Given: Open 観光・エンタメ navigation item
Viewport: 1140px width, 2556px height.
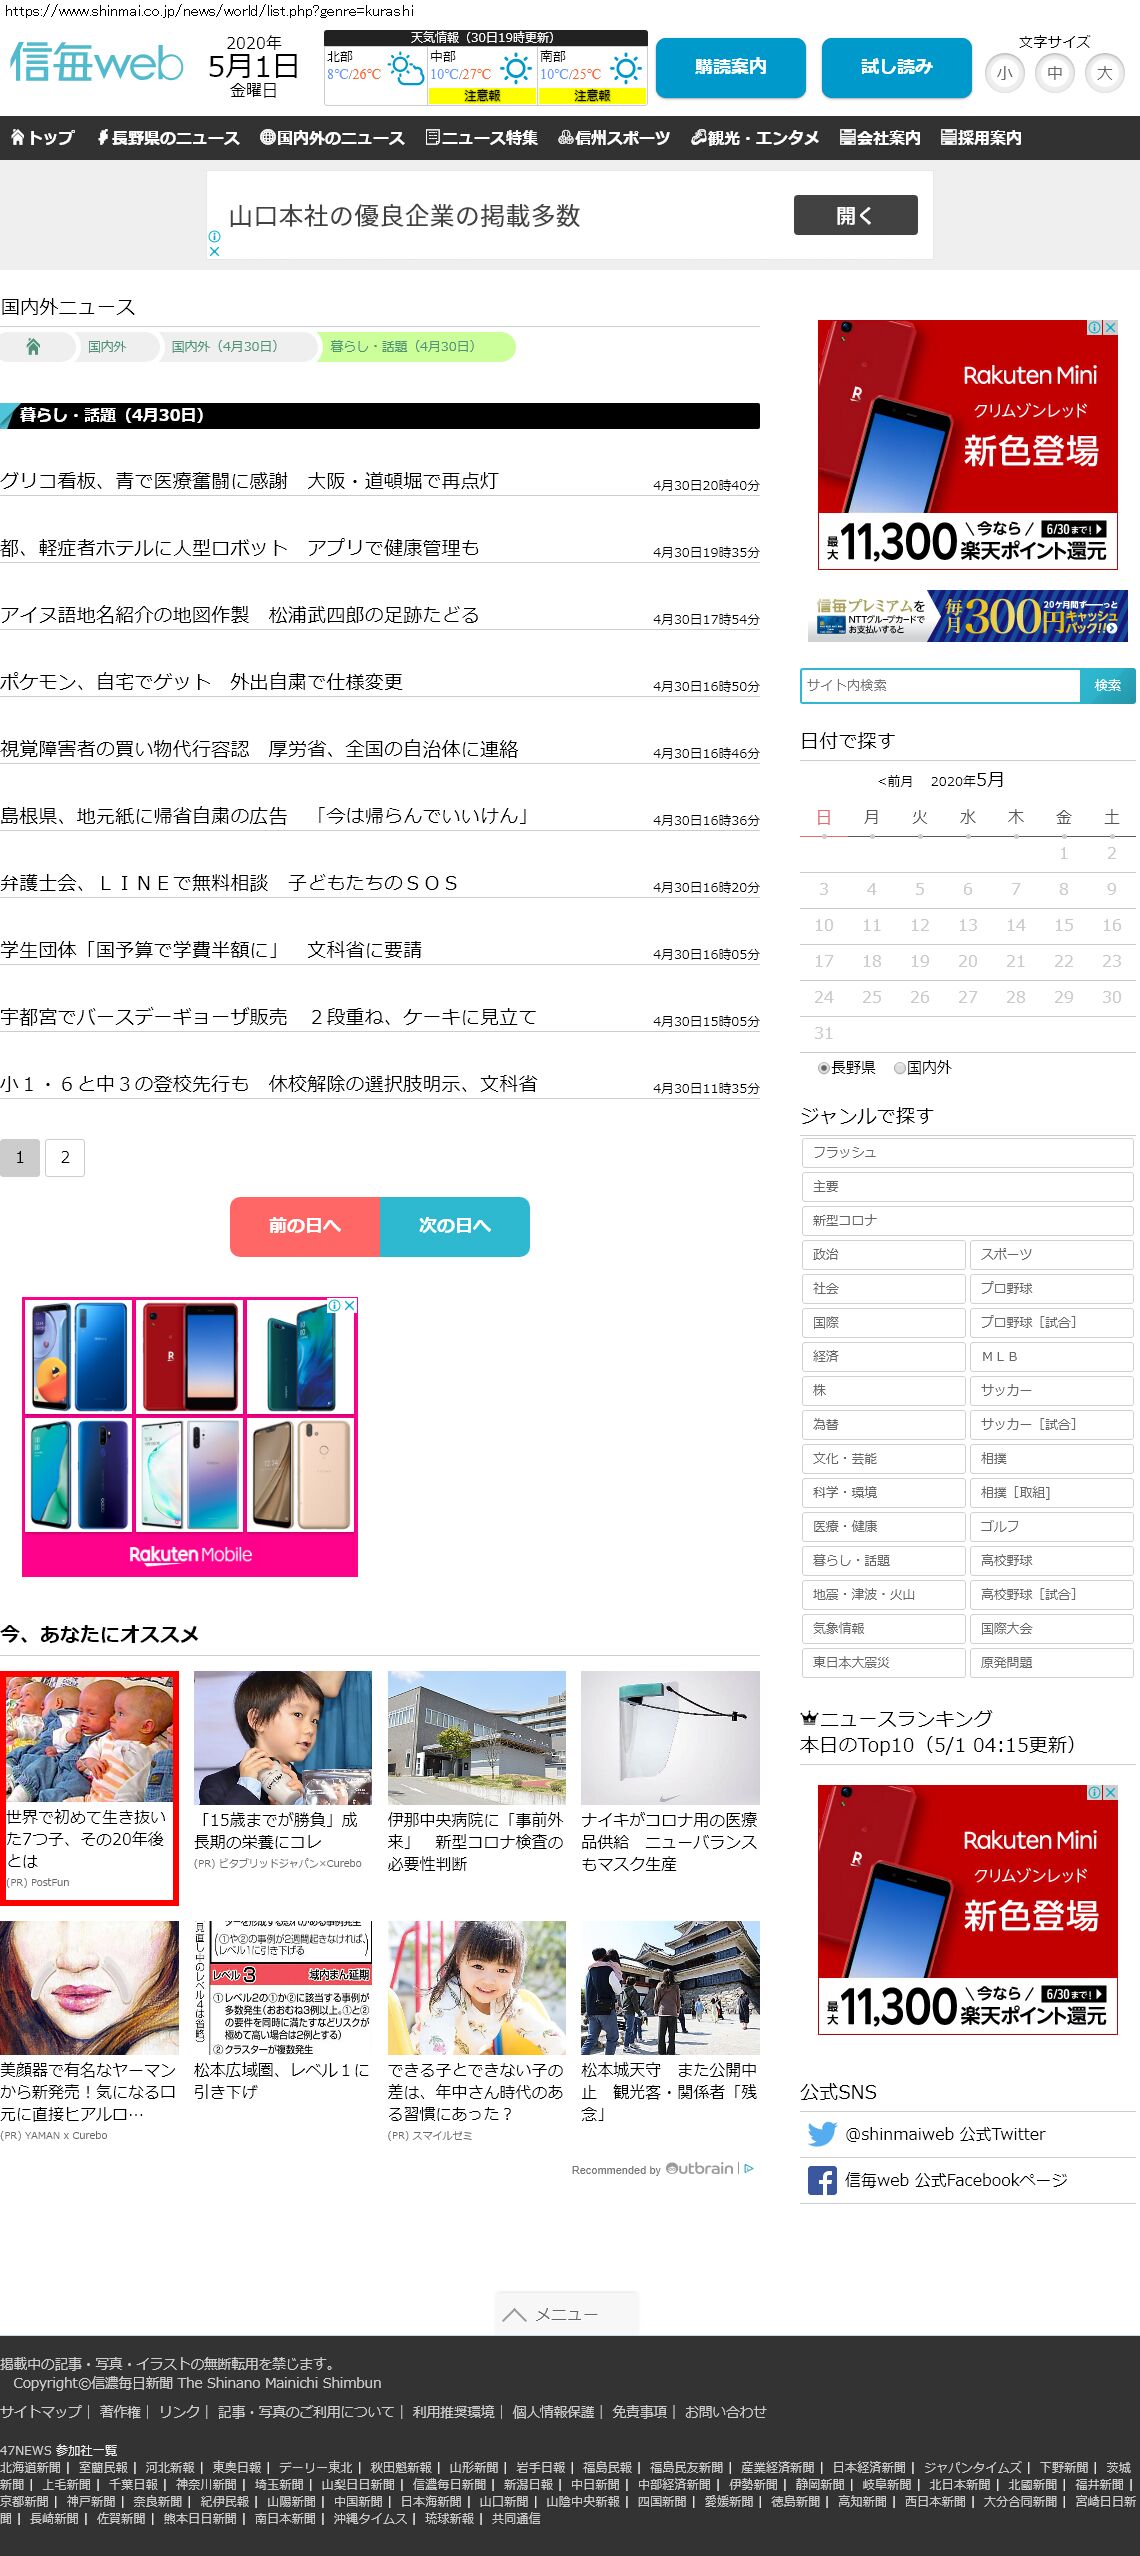Looking at the screenshot, I should coord(755,138).
